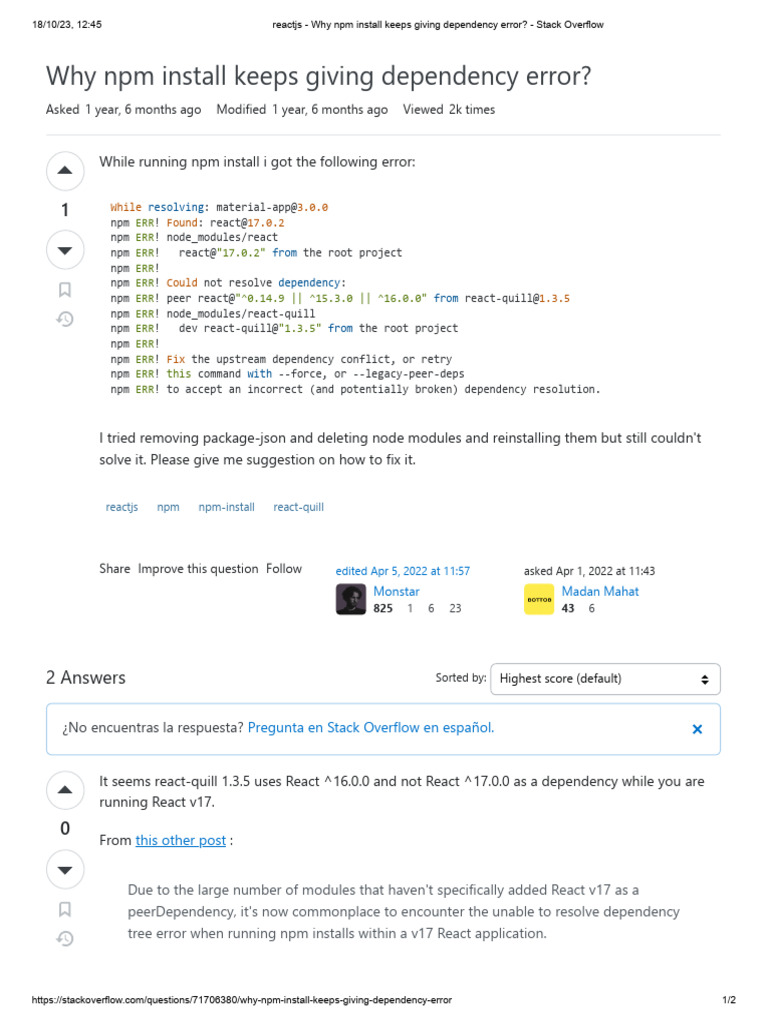Screen dimensions: 768x1024
Task: Click the reactjs tag
Action: click(x=122, y=507)
